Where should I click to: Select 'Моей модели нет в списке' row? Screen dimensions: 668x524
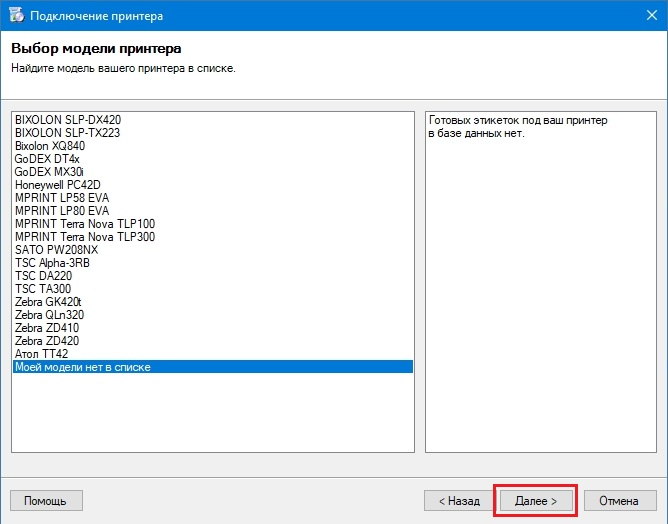pos(213,367)
